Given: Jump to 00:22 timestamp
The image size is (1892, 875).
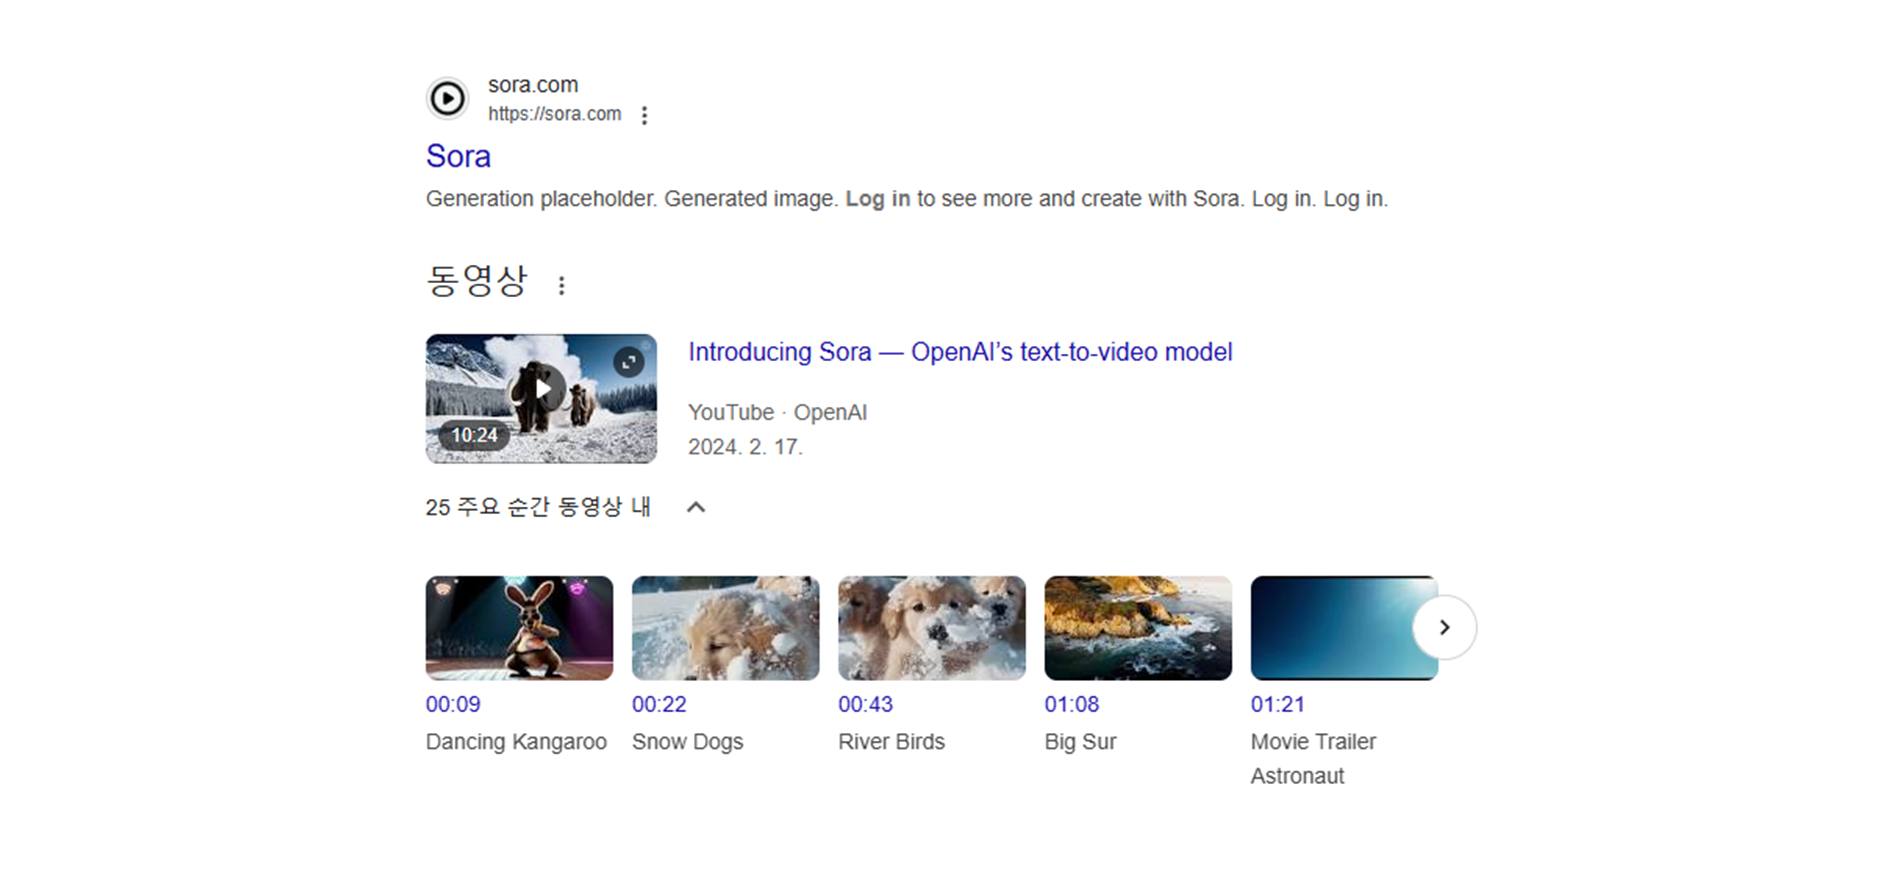Looking at the screenshot, I should pyautogui.click(x=659, y=704).
